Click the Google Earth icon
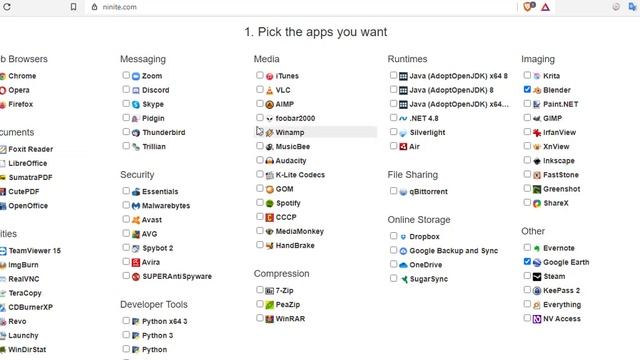Viewport: 640px width, 360px height. click(x=537, y=262)
